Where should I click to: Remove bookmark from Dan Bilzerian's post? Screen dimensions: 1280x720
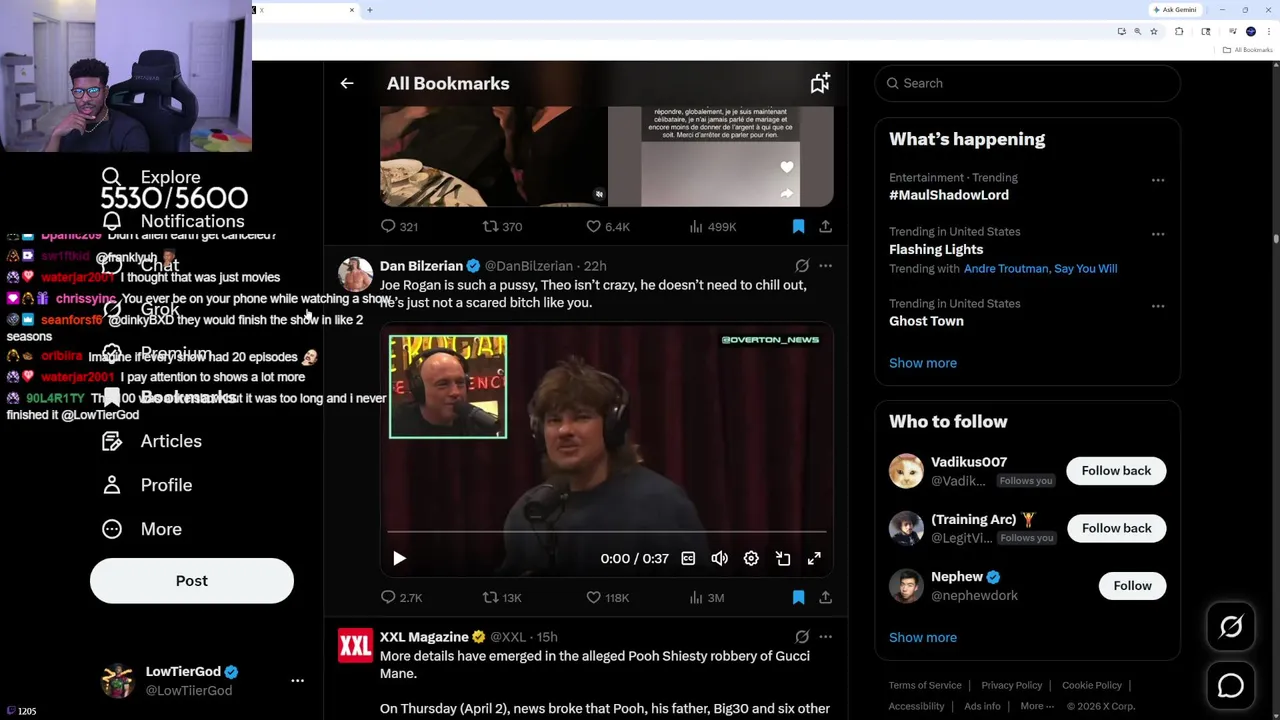click(798, 598)
